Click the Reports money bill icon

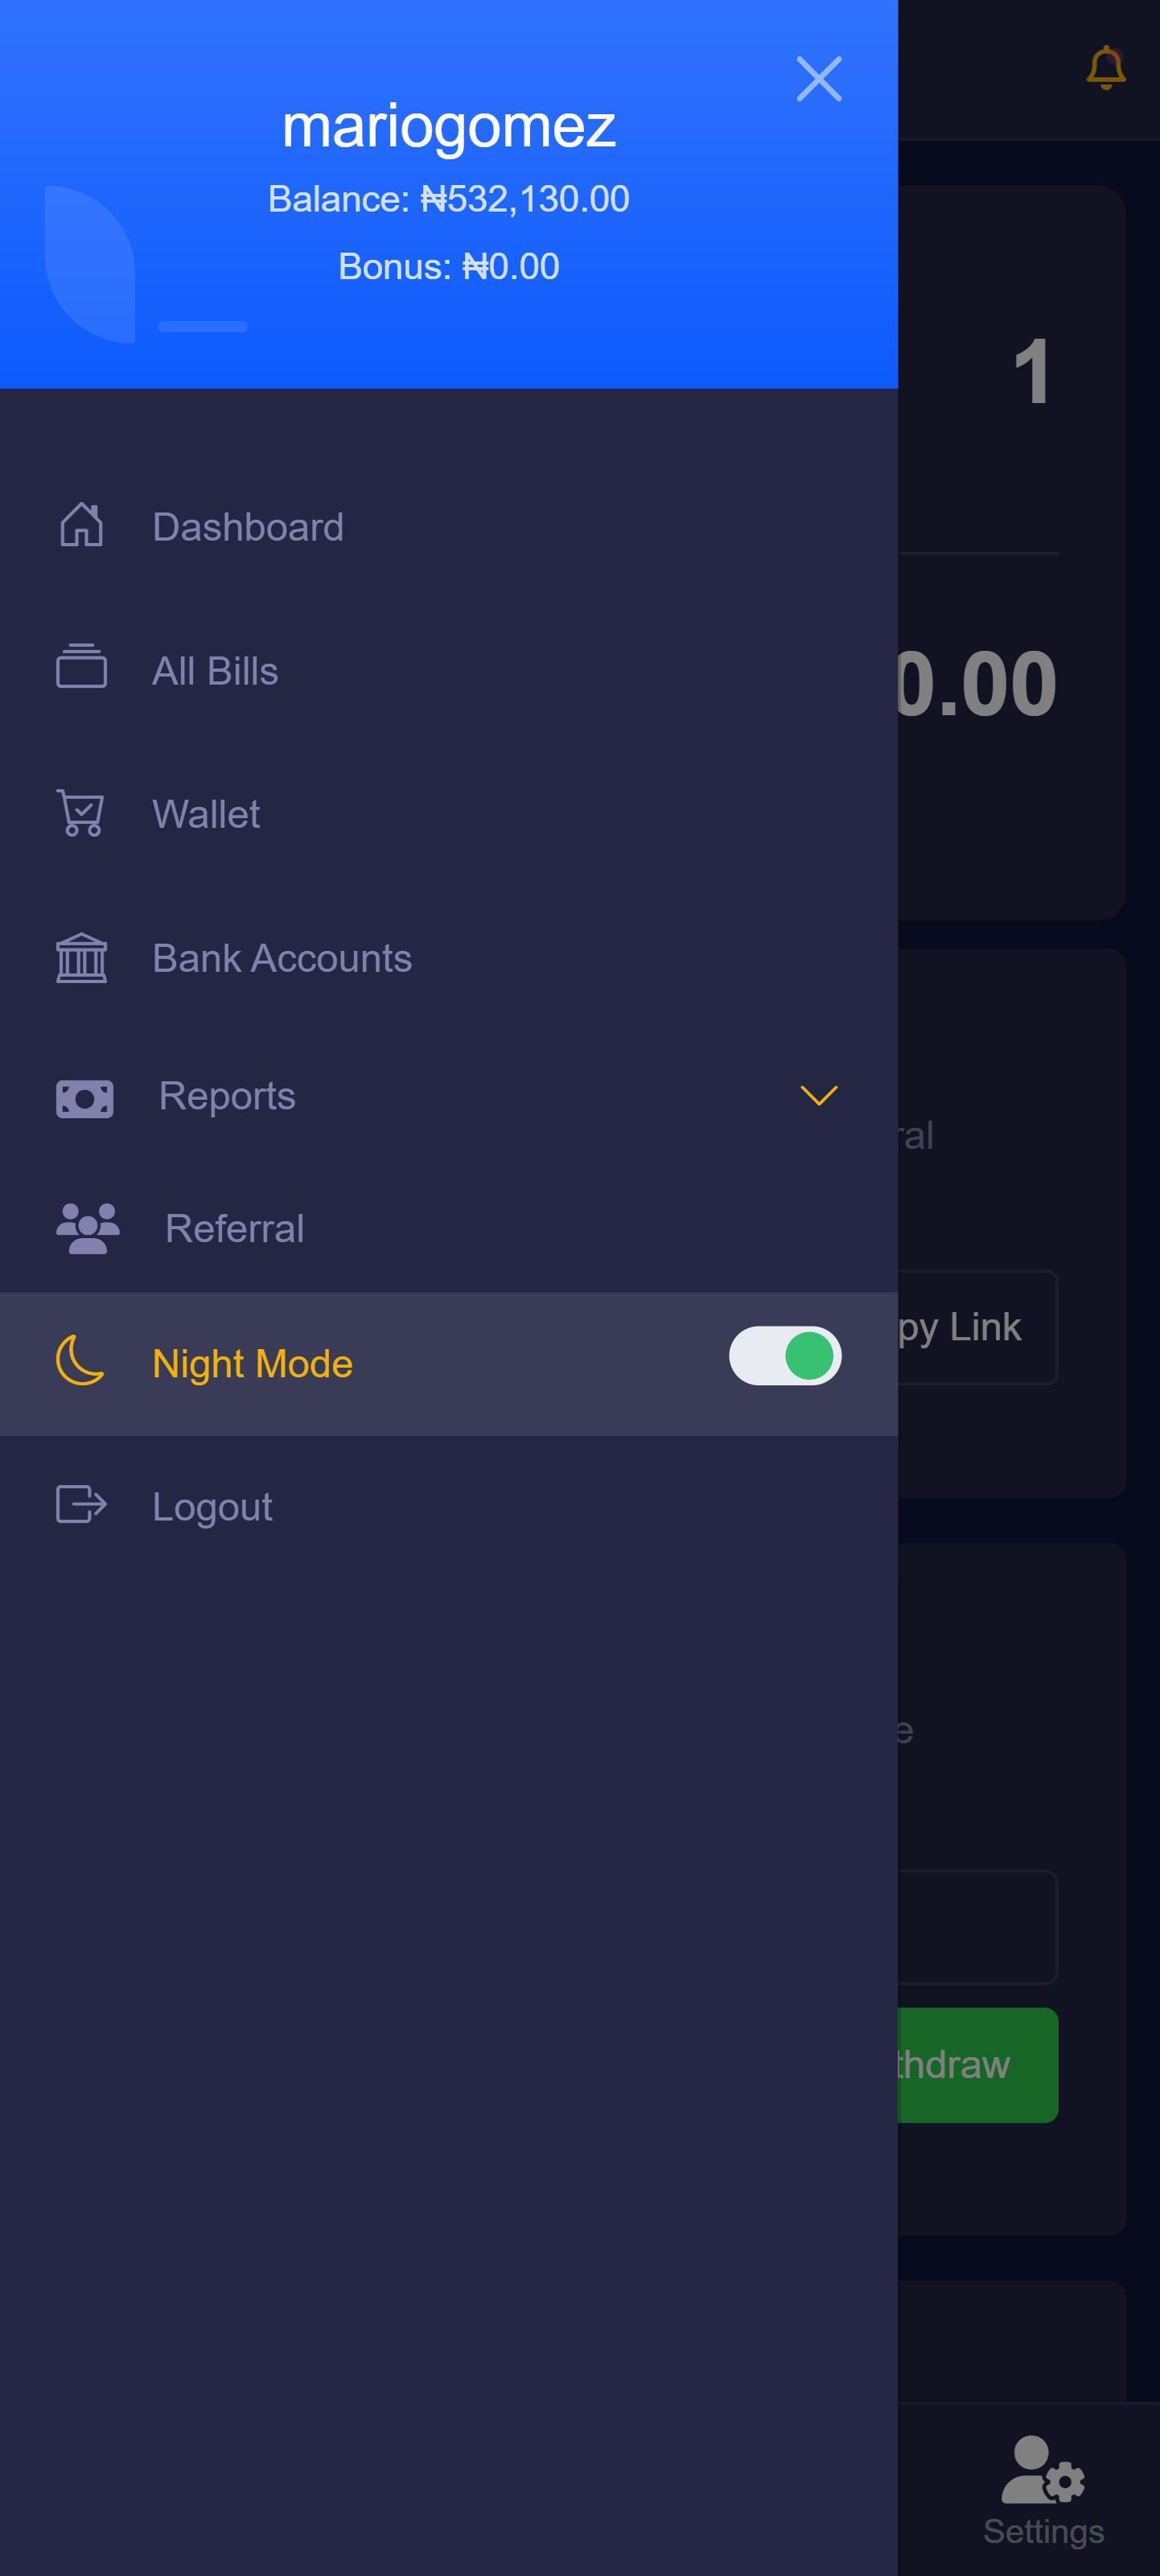tap(85, 1098)
